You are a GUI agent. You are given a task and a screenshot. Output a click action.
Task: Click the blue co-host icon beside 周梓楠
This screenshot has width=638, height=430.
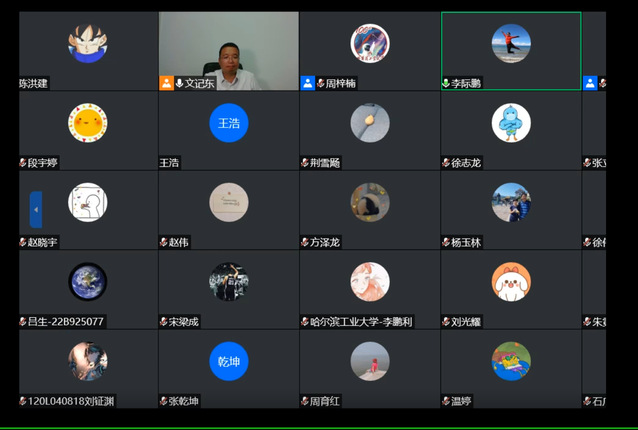308,83
